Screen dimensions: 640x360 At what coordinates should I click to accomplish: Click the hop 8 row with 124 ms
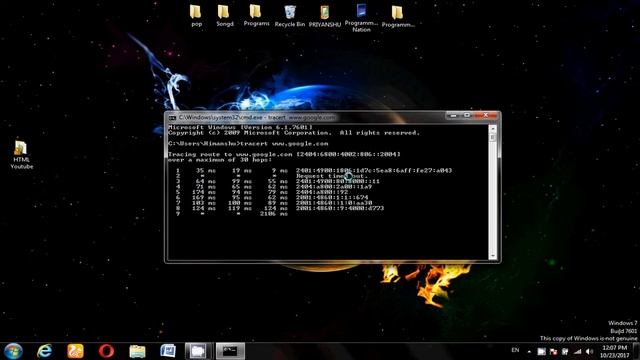point(280,208)
